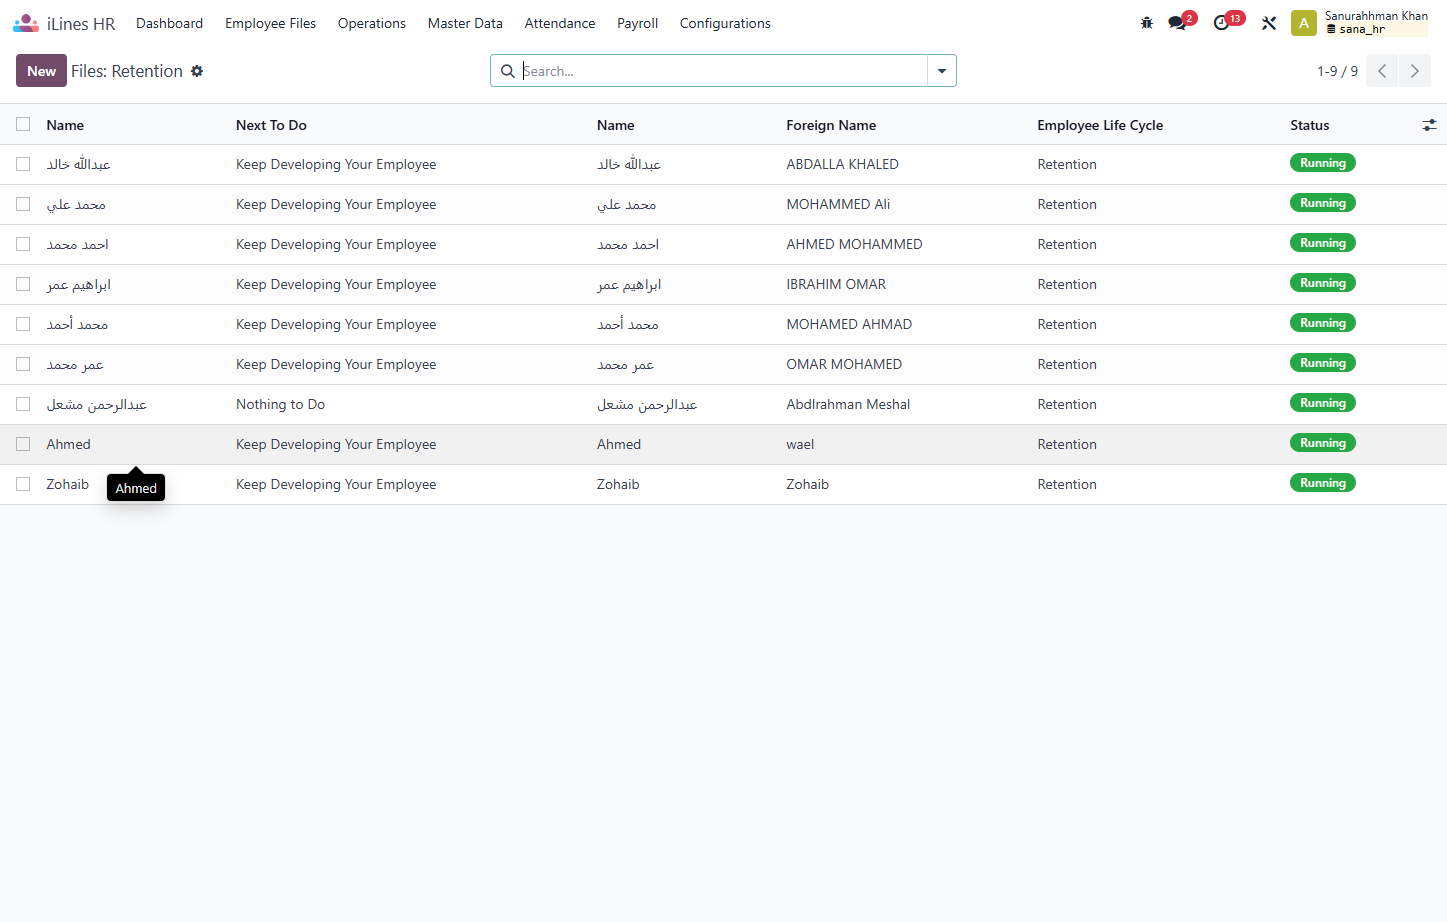Click the Files: Retention breadcrumb title
The height and width of the screenshot is (922, 1447).
tap(127, 71)
